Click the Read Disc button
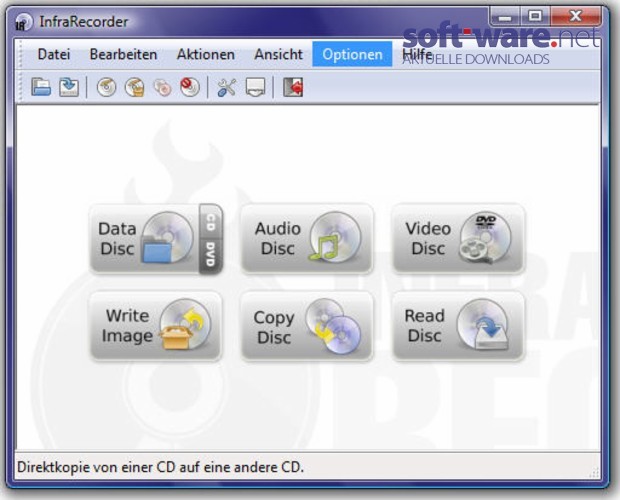Viewport: 620px width, 500px height. (x=458, y=326)
